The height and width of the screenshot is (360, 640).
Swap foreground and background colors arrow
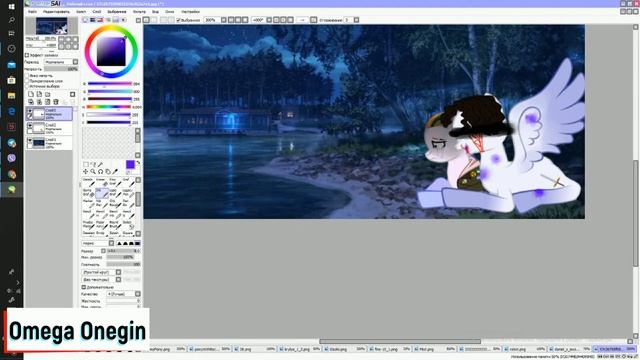point(138,163)
